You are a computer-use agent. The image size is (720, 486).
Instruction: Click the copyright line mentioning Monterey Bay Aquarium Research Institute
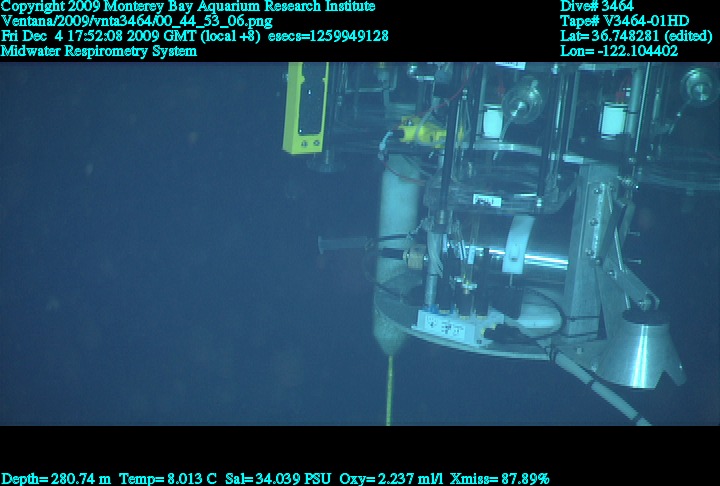pos(188,6)
